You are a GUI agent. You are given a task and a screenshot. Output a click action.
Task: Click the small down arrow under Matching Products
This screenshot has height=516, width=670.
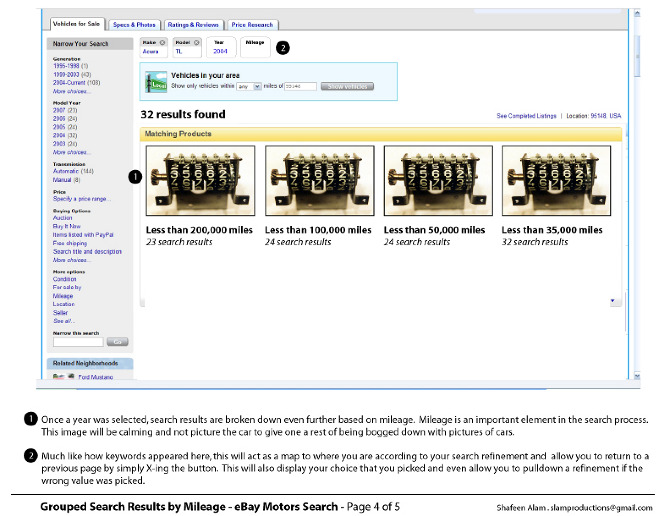[612, 301]
